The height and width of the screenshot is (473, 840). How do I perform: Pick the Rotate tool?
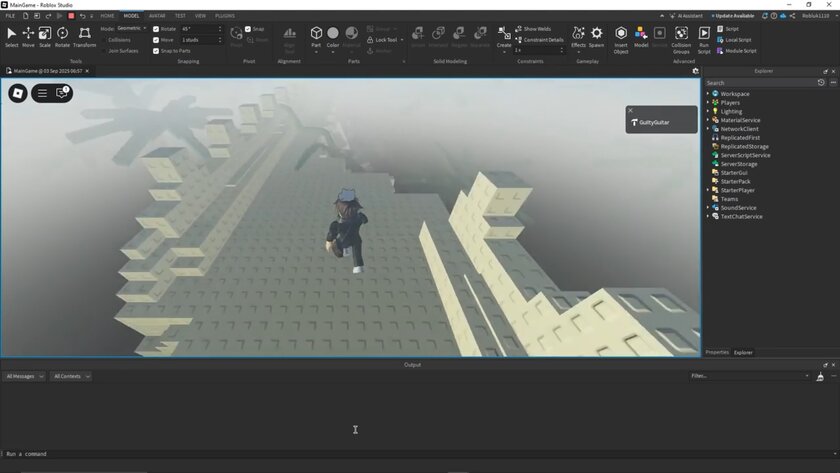click(62, 37)
